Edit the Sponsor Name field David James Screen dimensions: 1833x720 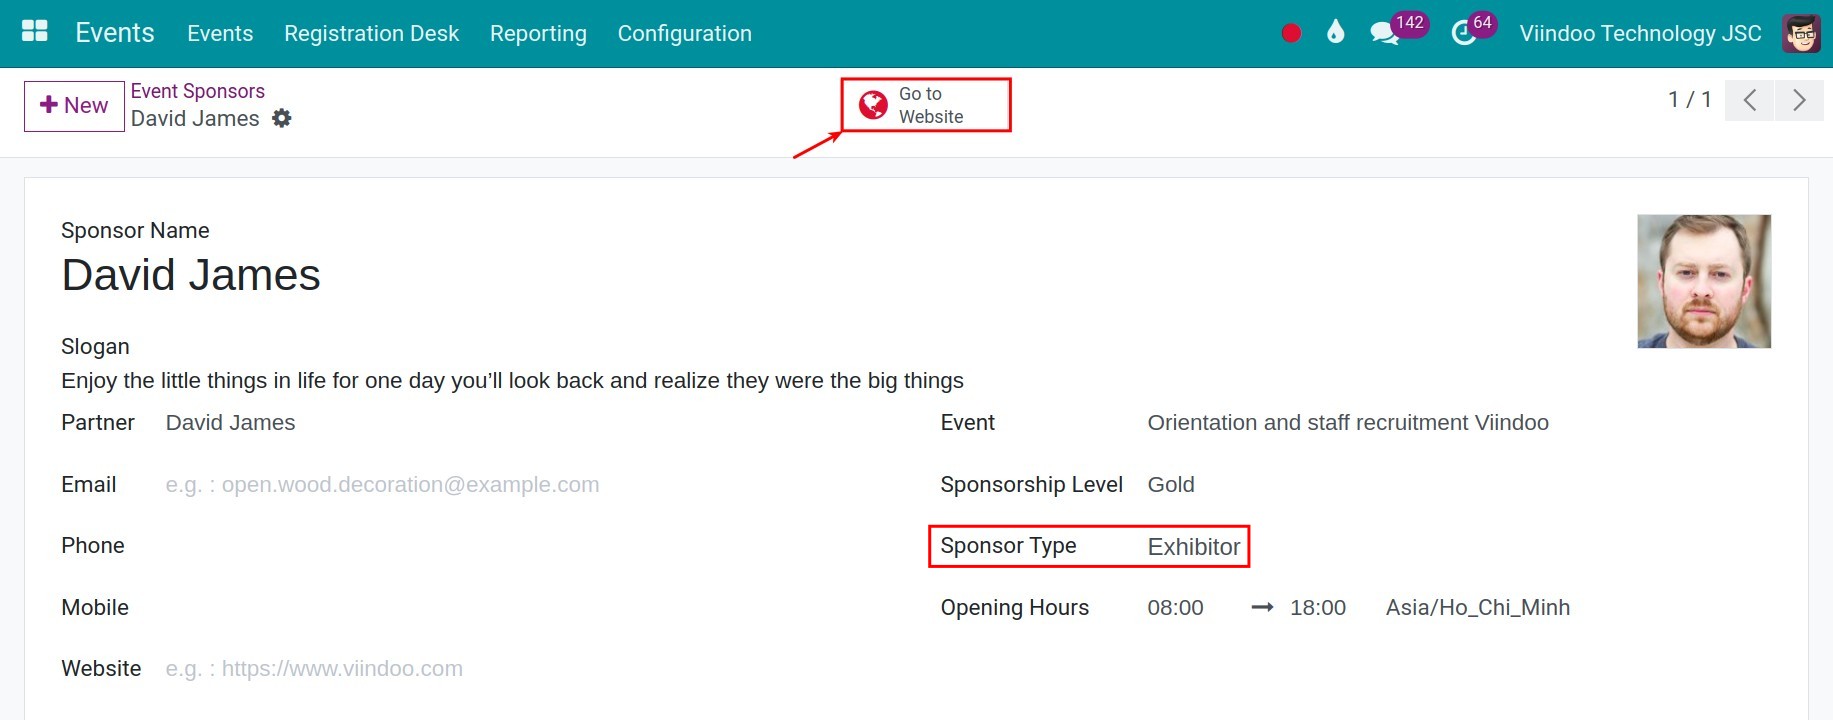(191, 275)
